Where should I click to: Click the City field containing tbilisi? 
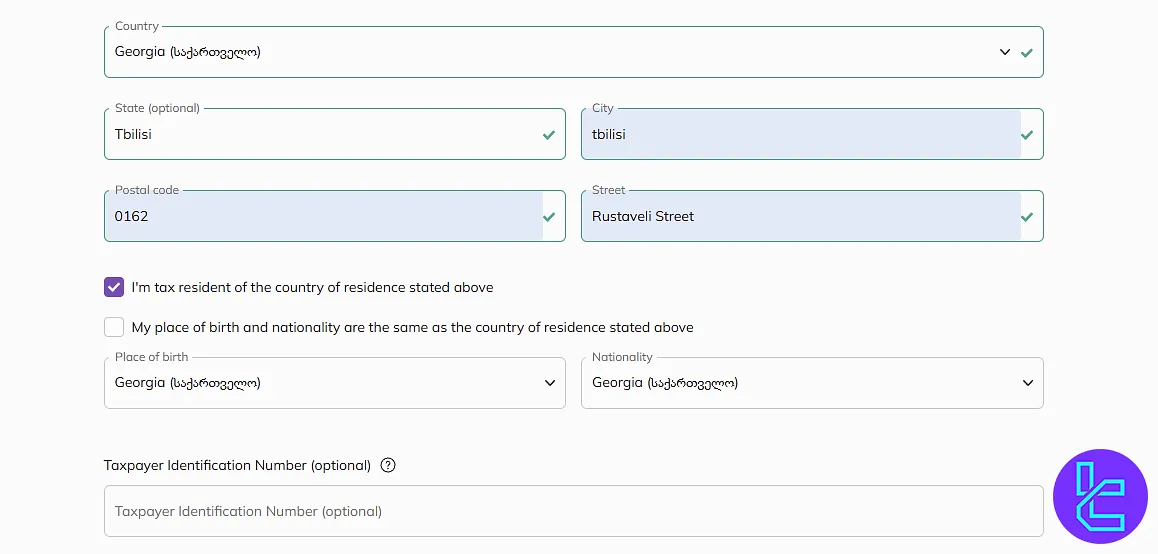tap(812, 134)
